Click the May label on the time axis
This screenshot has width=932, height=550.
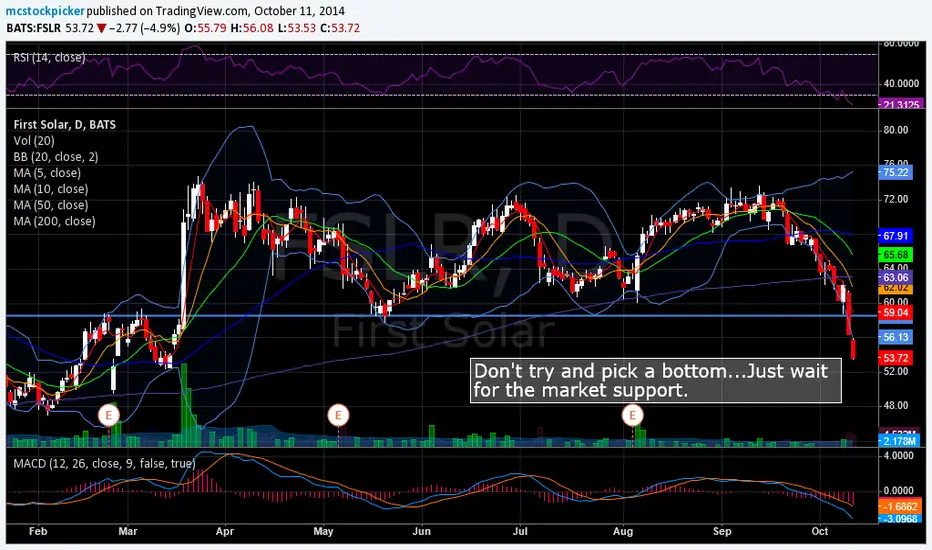click(323, 531)
